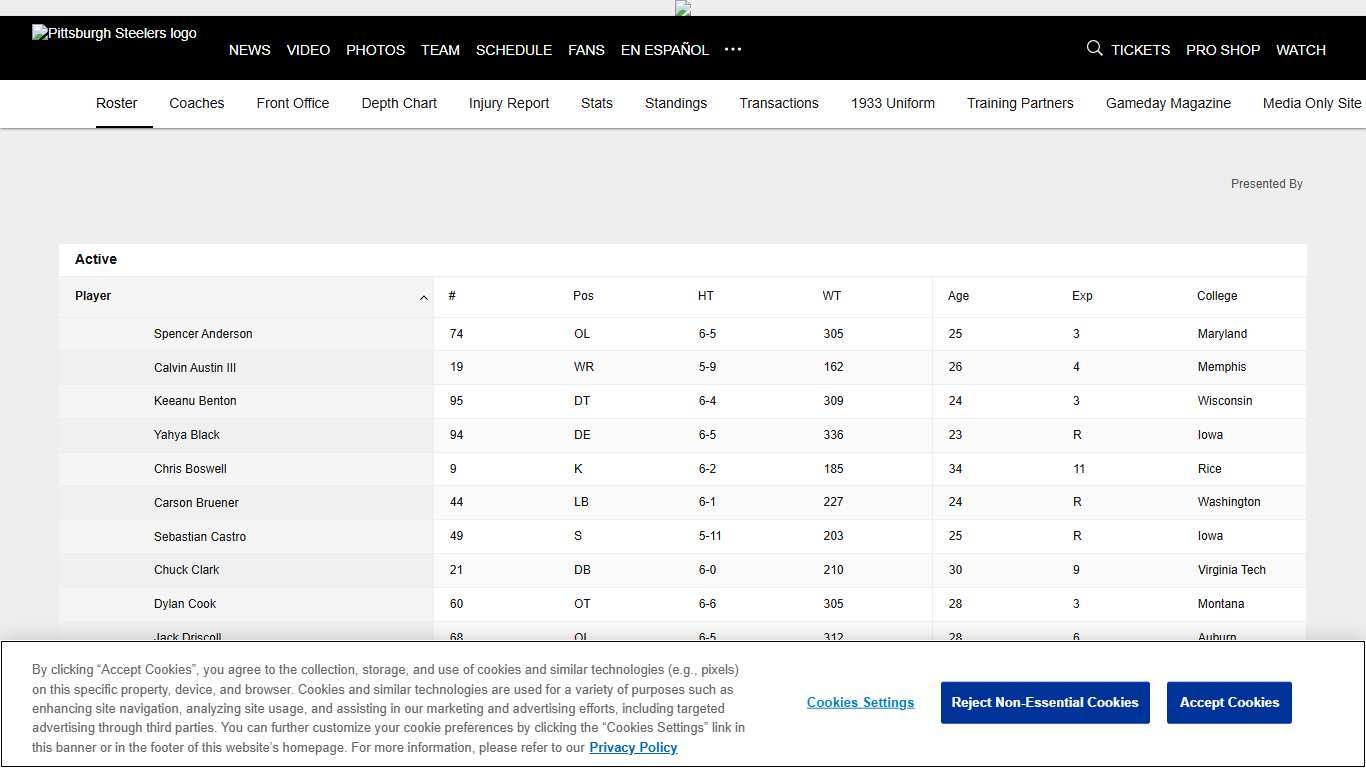Collapse the sort chevron on Player column
The width and height of the screenshot is (1366, 768).
(x=423, y=297)
